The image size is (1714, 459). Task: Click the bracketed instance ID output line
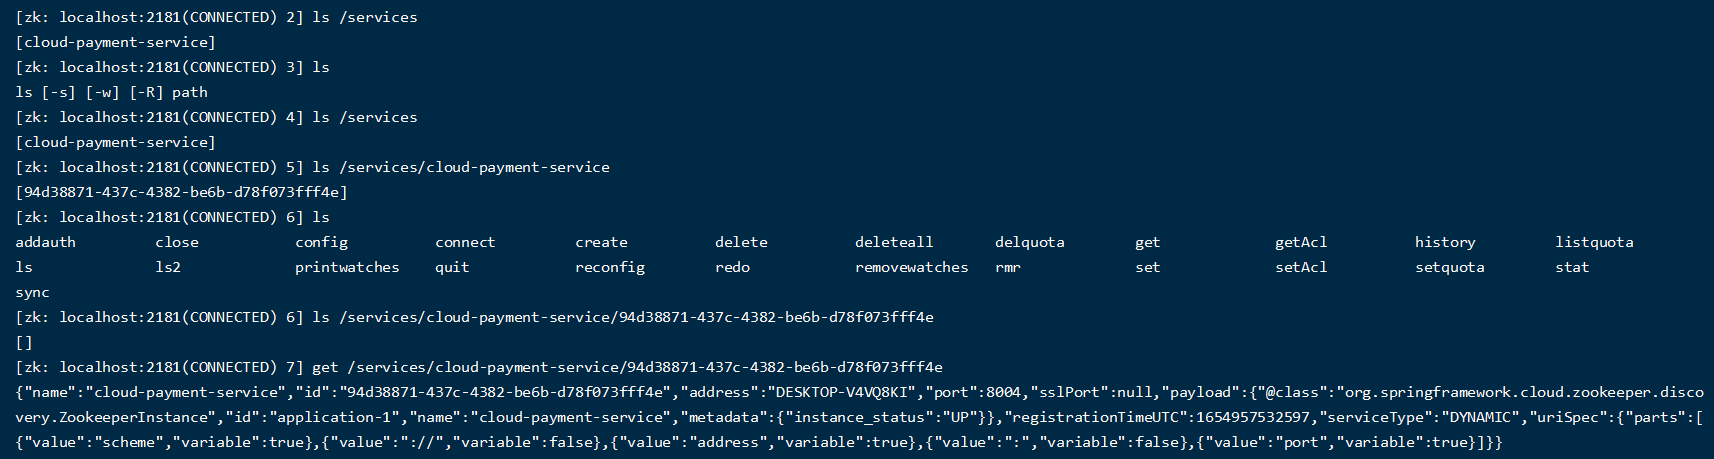(181, 192)
